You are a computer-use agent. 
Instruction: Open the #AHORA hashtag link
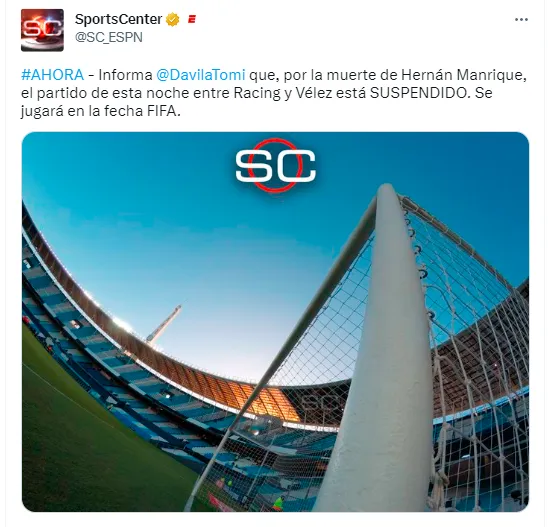52,75
